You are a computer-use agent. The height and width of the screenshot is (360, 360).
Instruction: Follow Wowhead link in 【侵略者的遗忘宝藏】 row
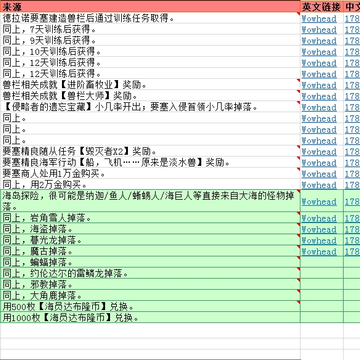click(319, 107)
